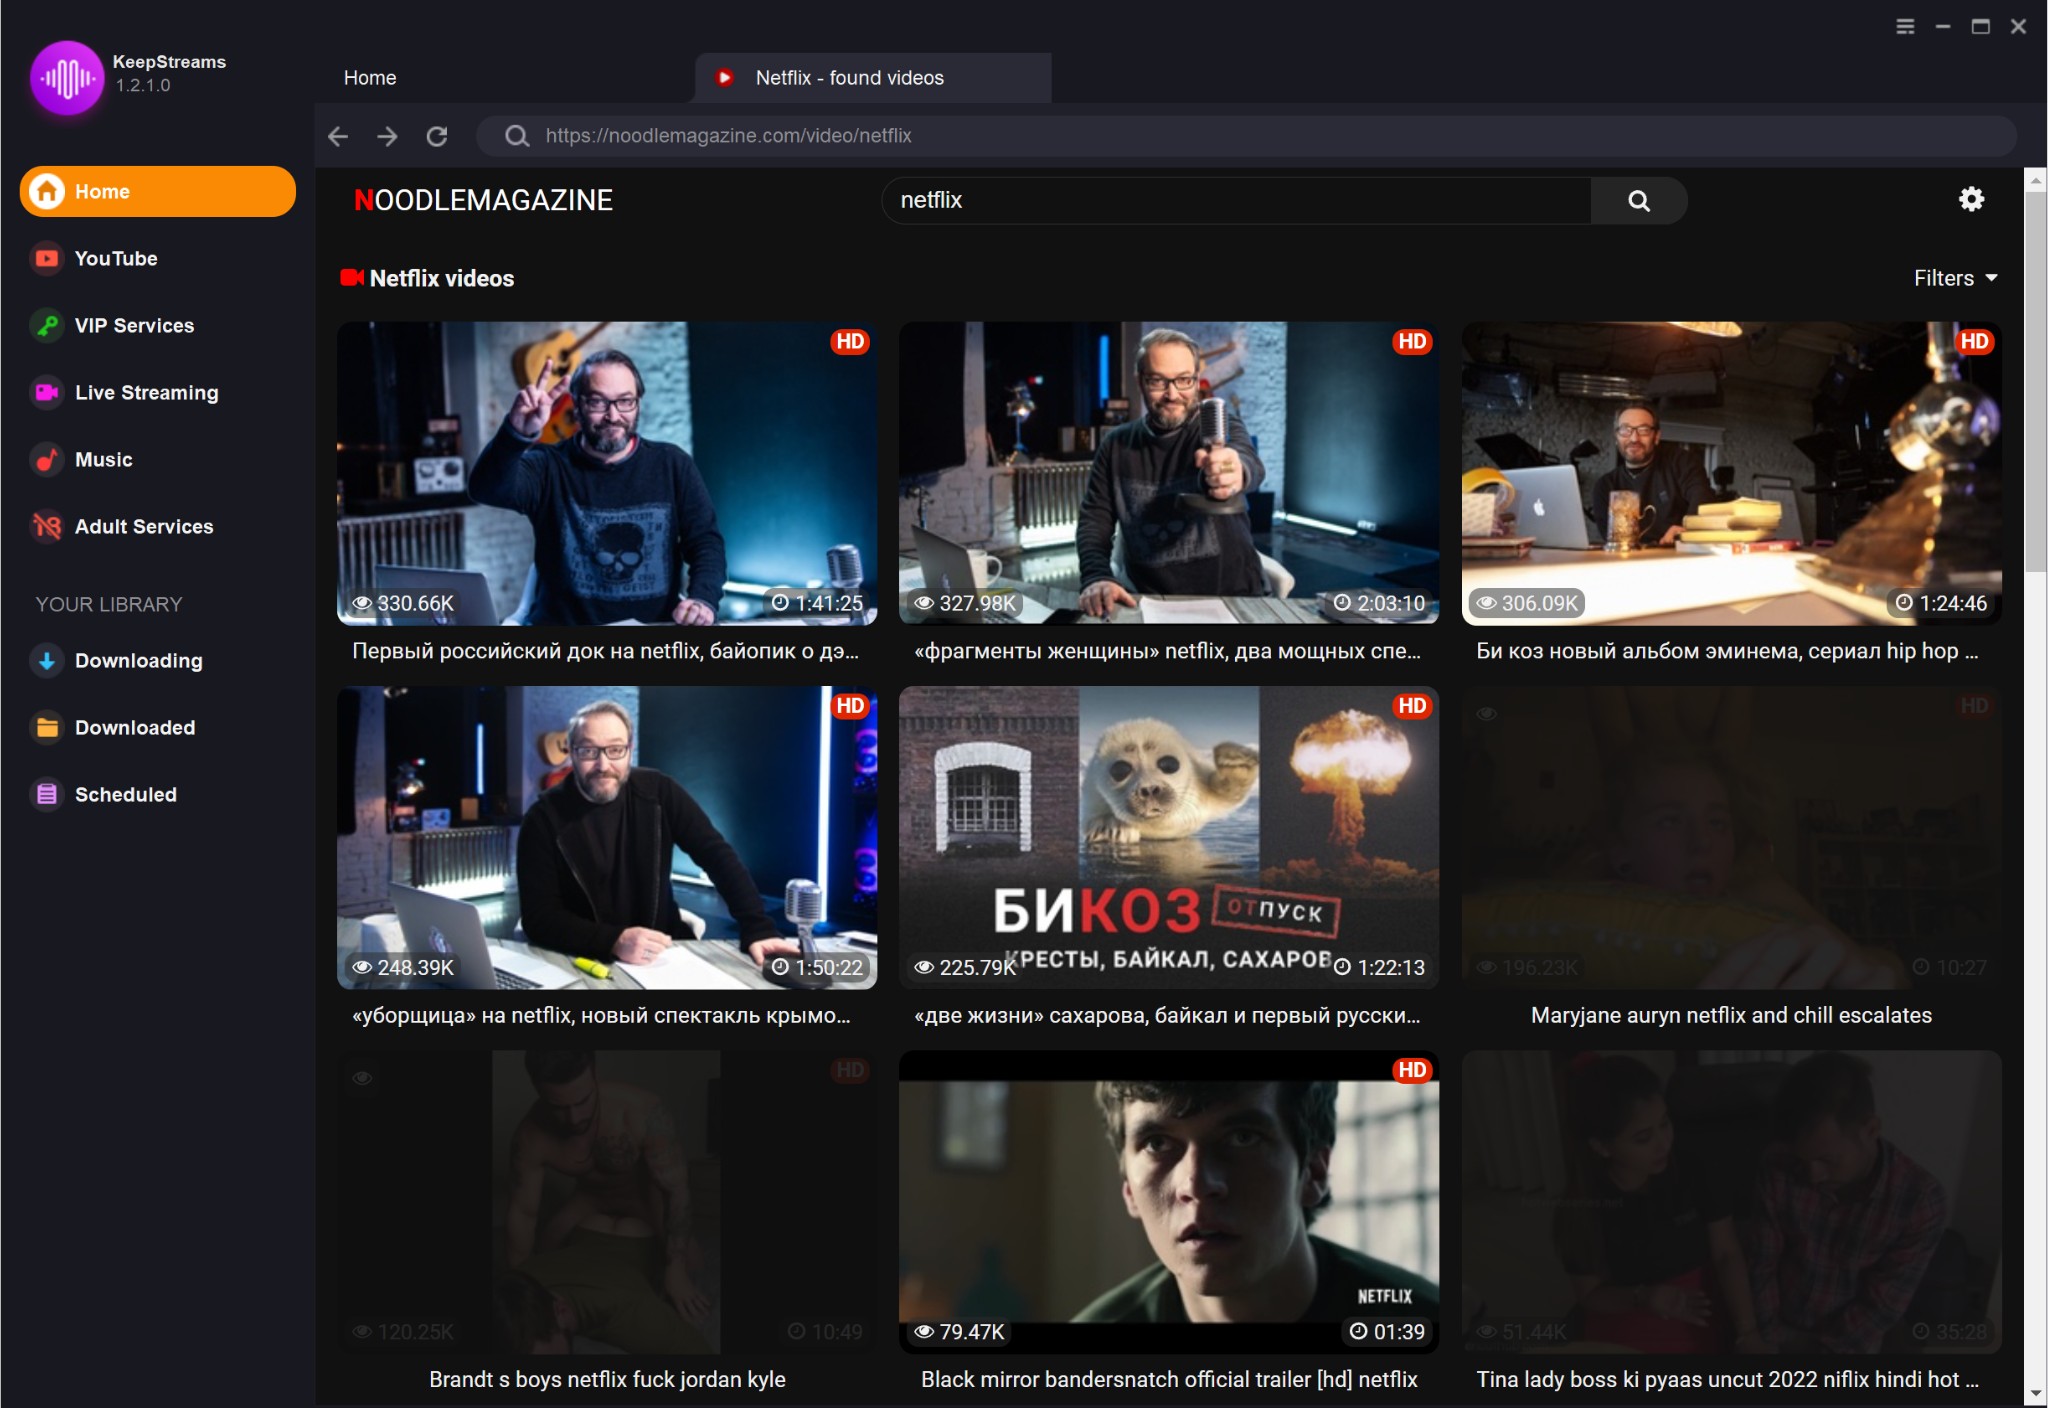This screenshot has height=1408, width=2048.
Task: Run the netflix search with magnifier button
Action: pyautogui.click(x=1638, y=200)
